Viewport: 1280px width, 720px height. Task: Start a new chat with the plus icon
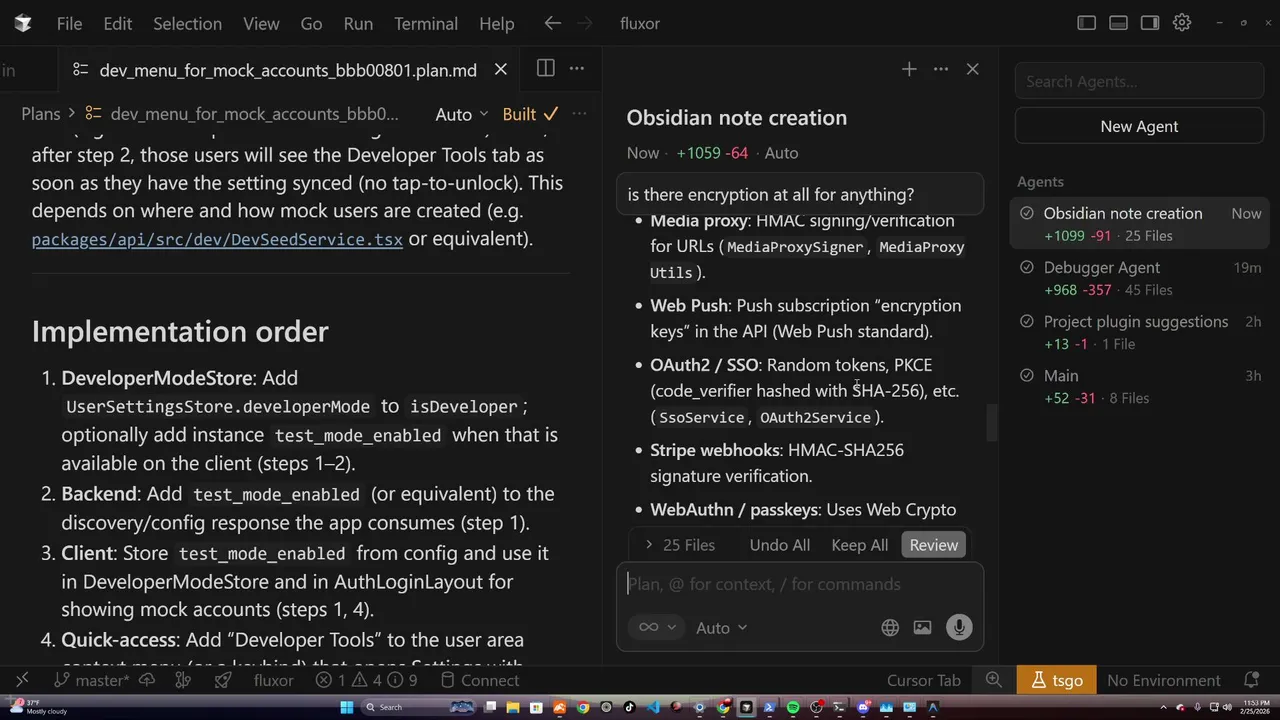coord(909,69)
